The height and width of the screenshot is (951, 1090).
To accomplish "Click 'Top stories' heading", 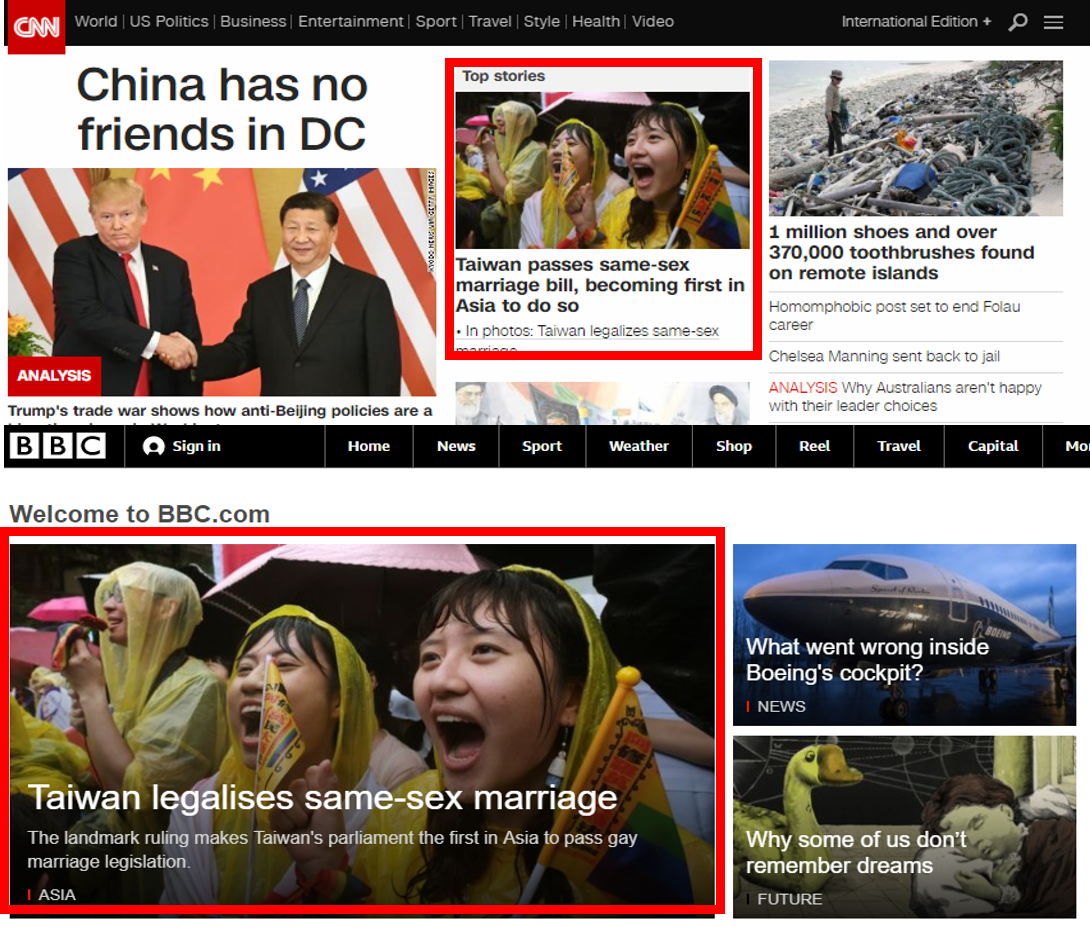I will (503, 76).
